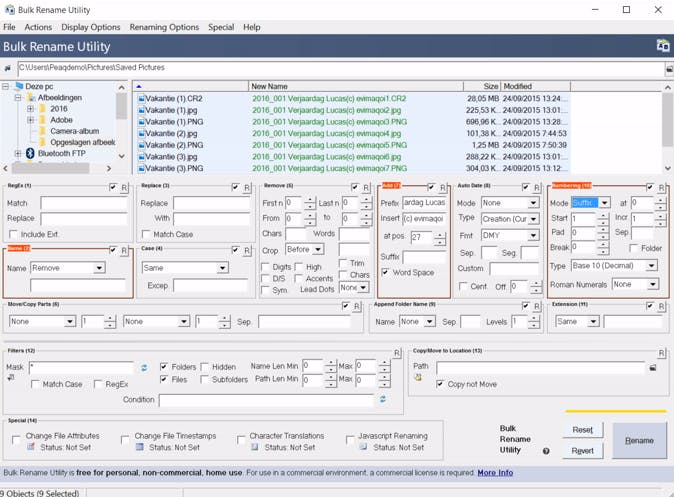The height and width of the screenshot is (497, 674).
Task: Open the Crop Before dropdown
Action: point(319,249)
